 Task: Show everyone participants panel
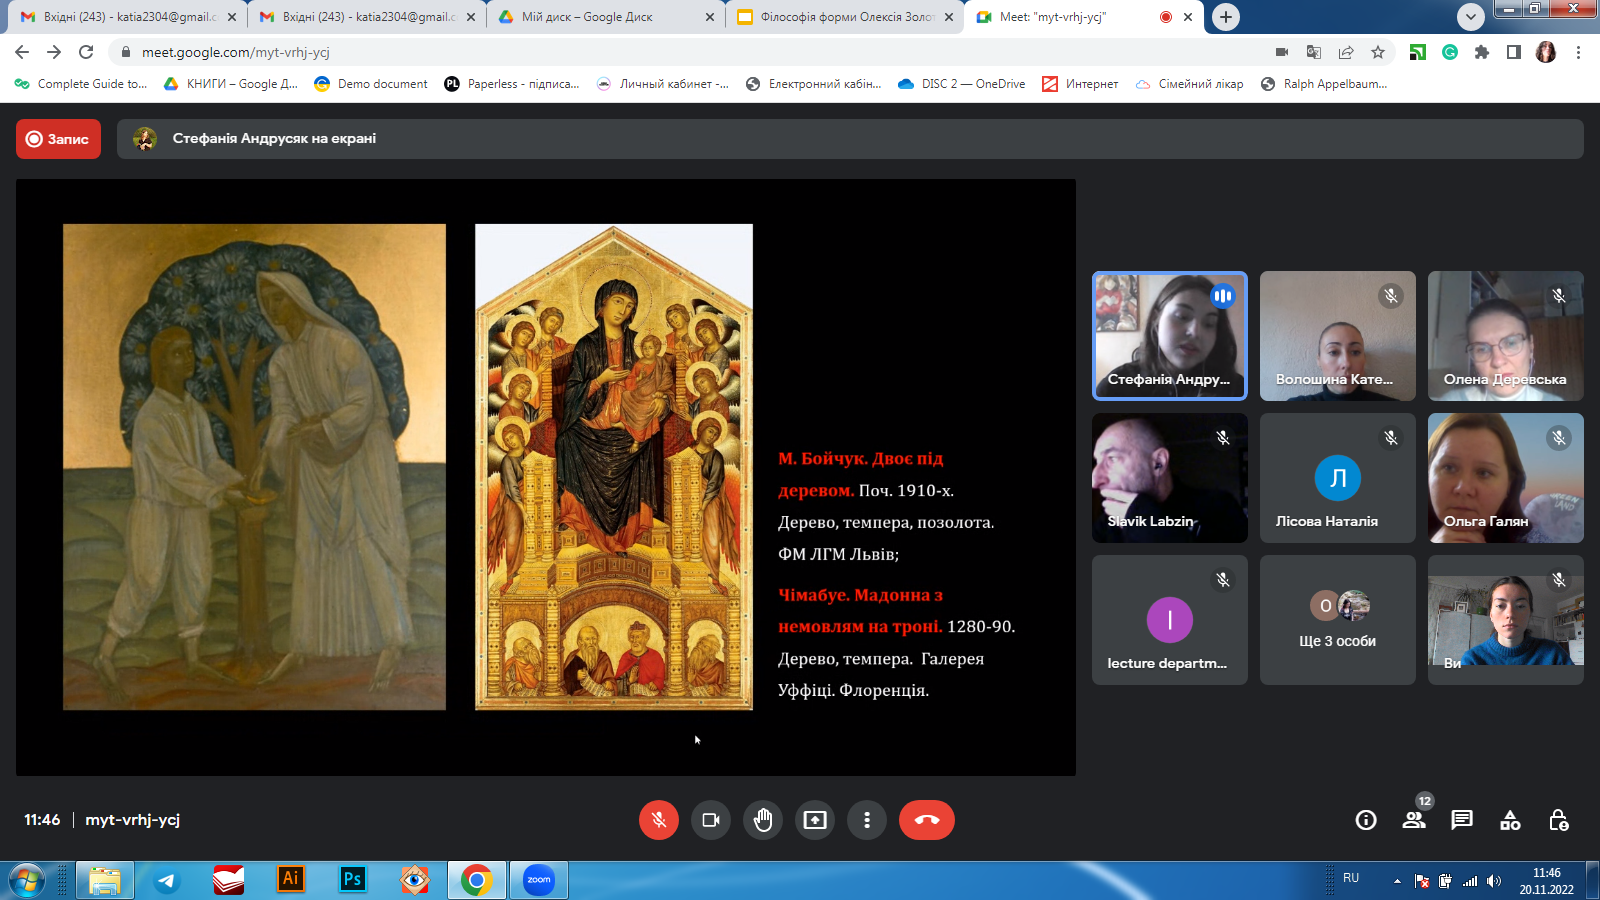click(1414, 820)
